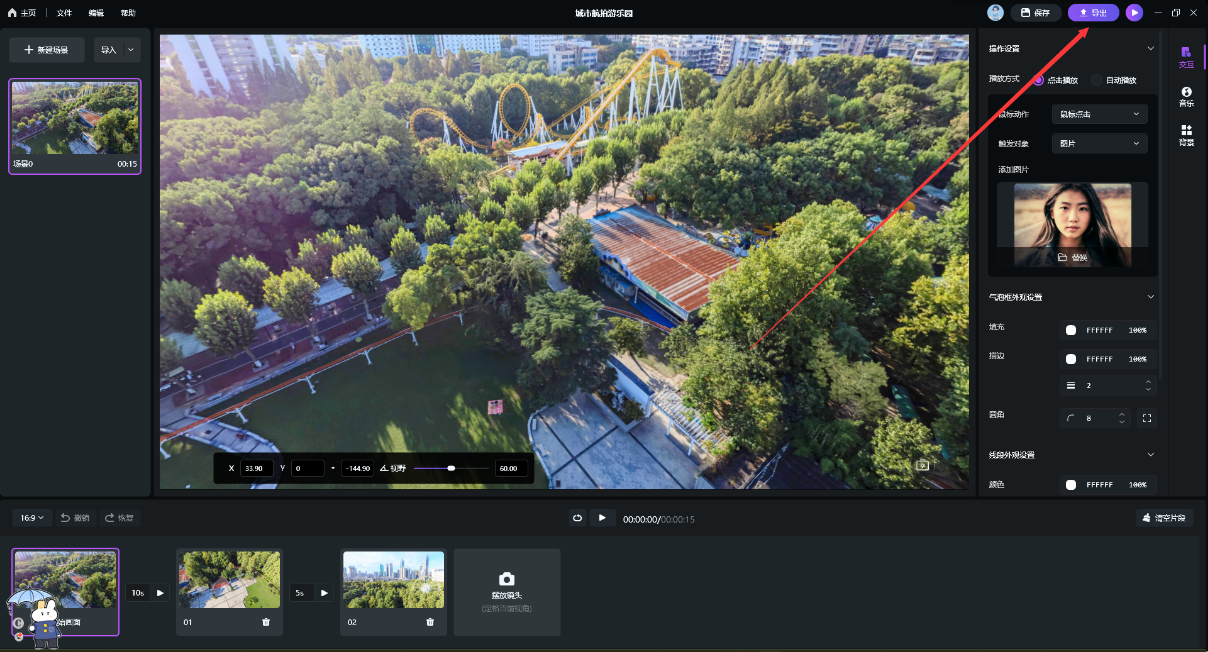Image resolution: width=1208 pixels, height=652 pixels.
Task: Delete keyframe 02 using its trash icon
Action: click(430, 622)
